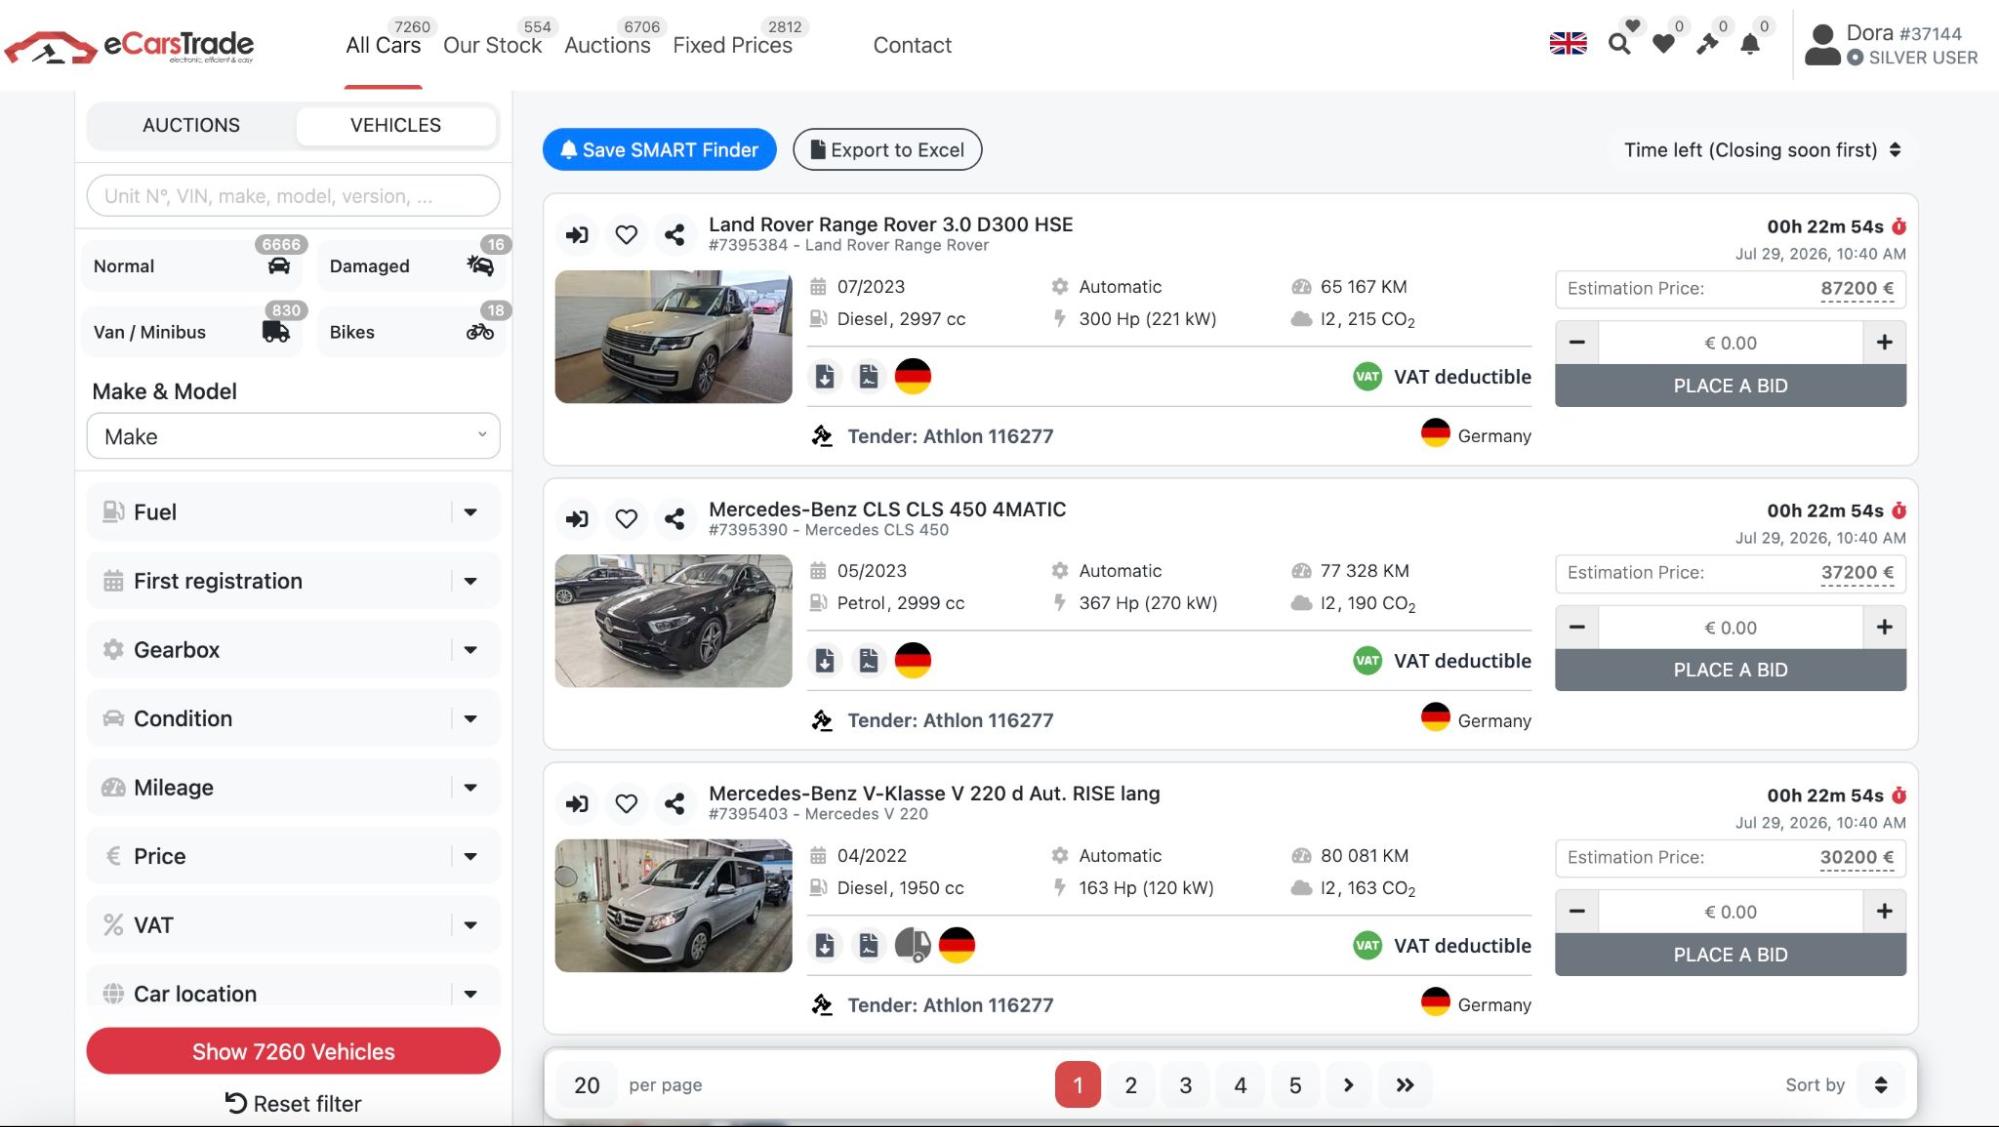The width and height of the screenshot is (1999, 1127).
Task: Jump to last page double arrow
Action: tap(1404, 1085)
